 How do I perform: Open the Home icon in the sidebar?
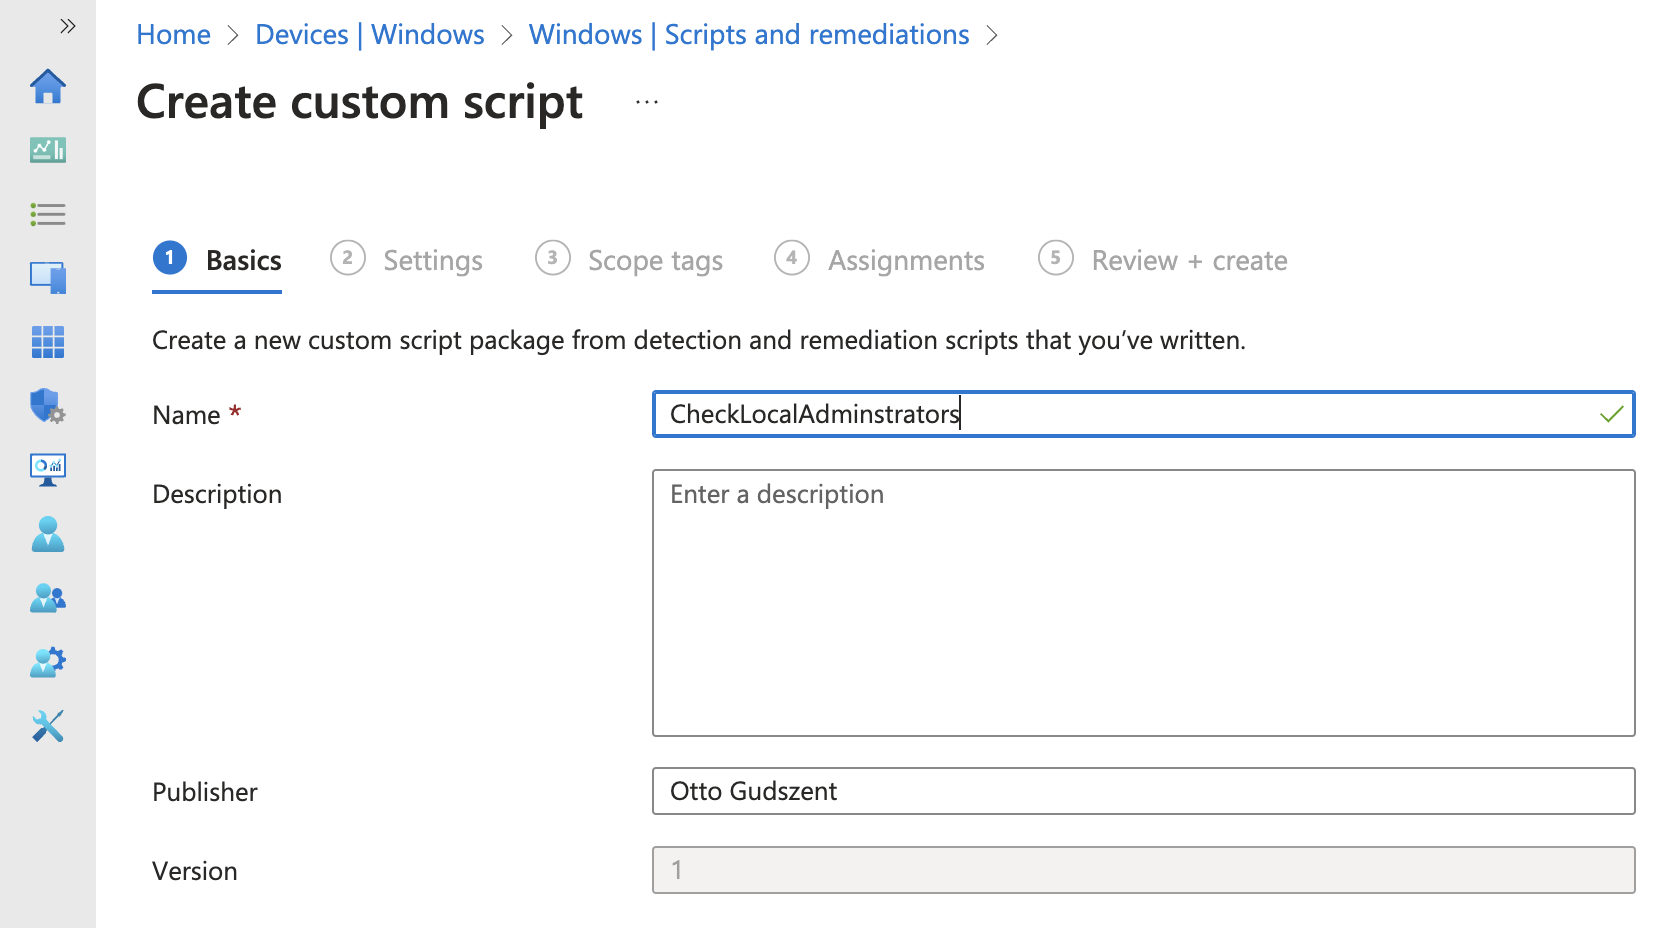[x=48, y=87]
